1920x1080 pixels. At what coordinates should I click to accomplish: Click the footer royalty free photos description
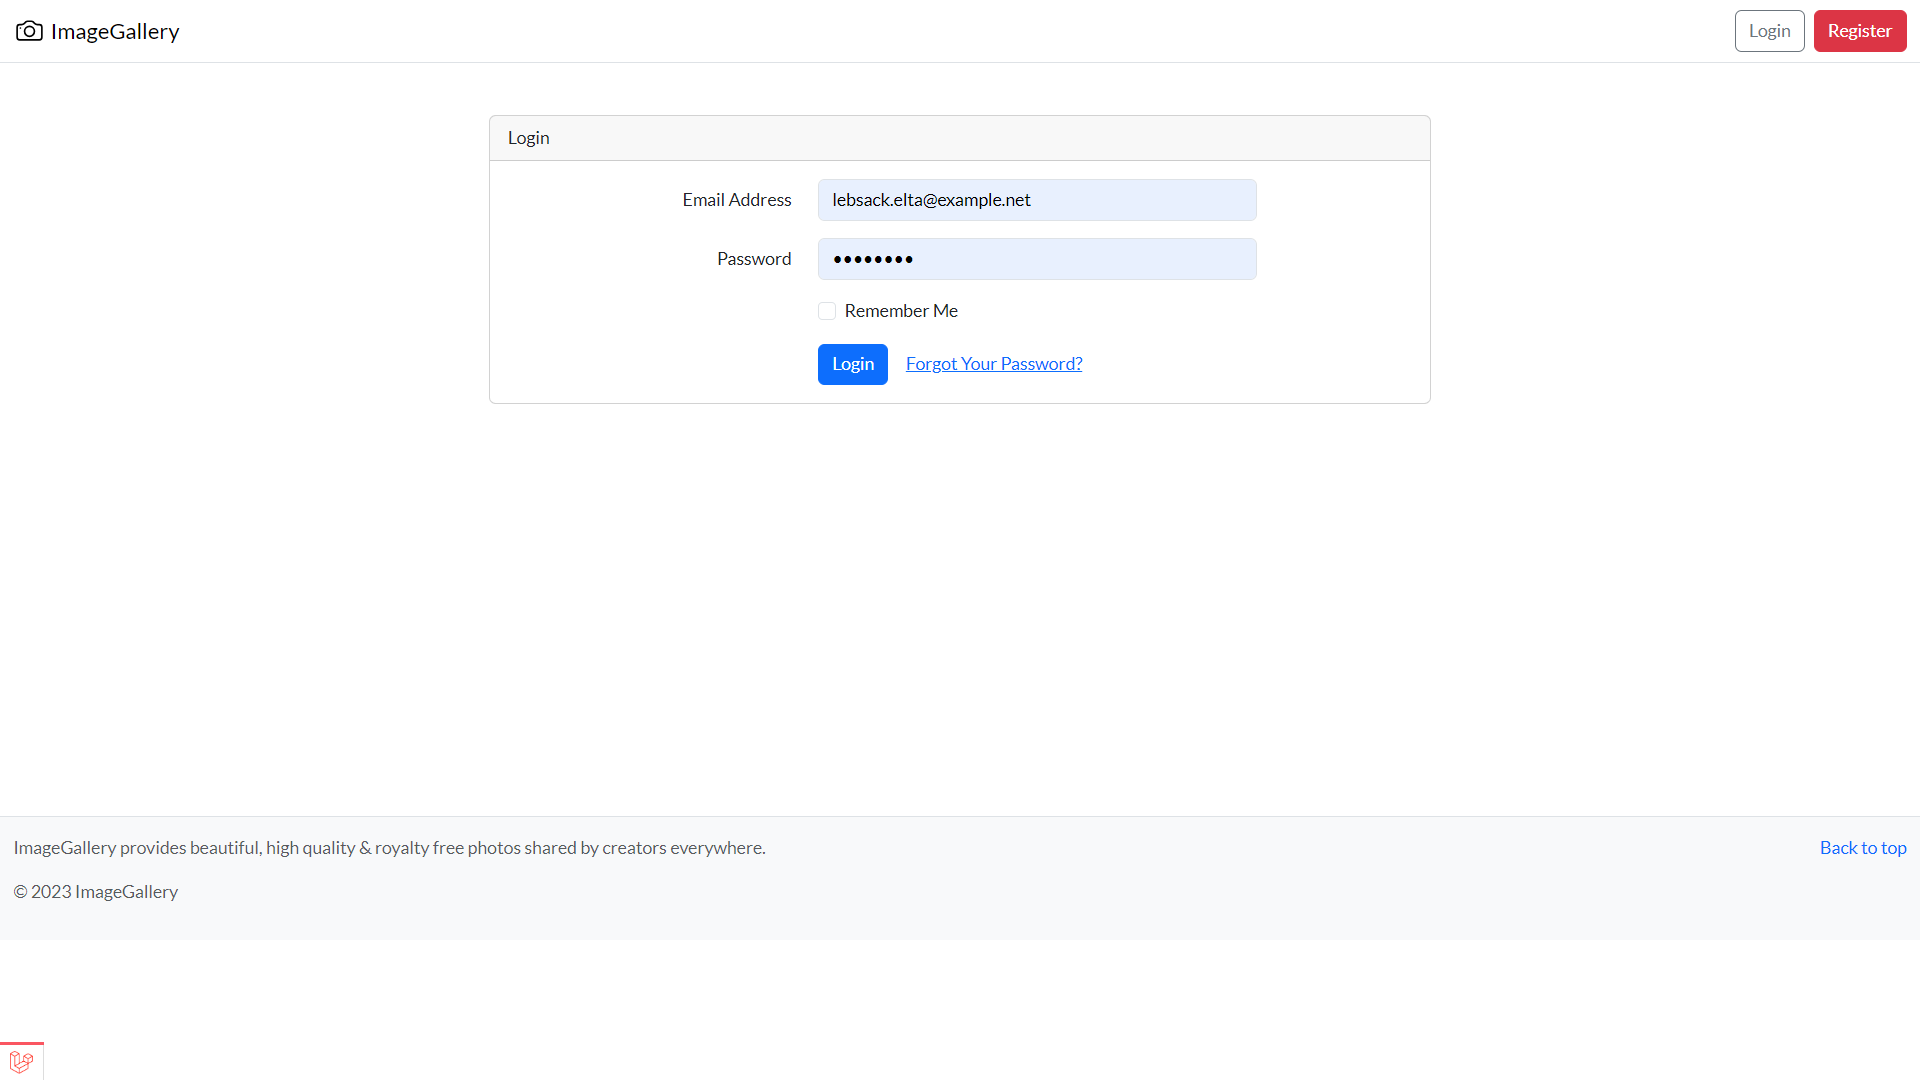tap(390, 848)
